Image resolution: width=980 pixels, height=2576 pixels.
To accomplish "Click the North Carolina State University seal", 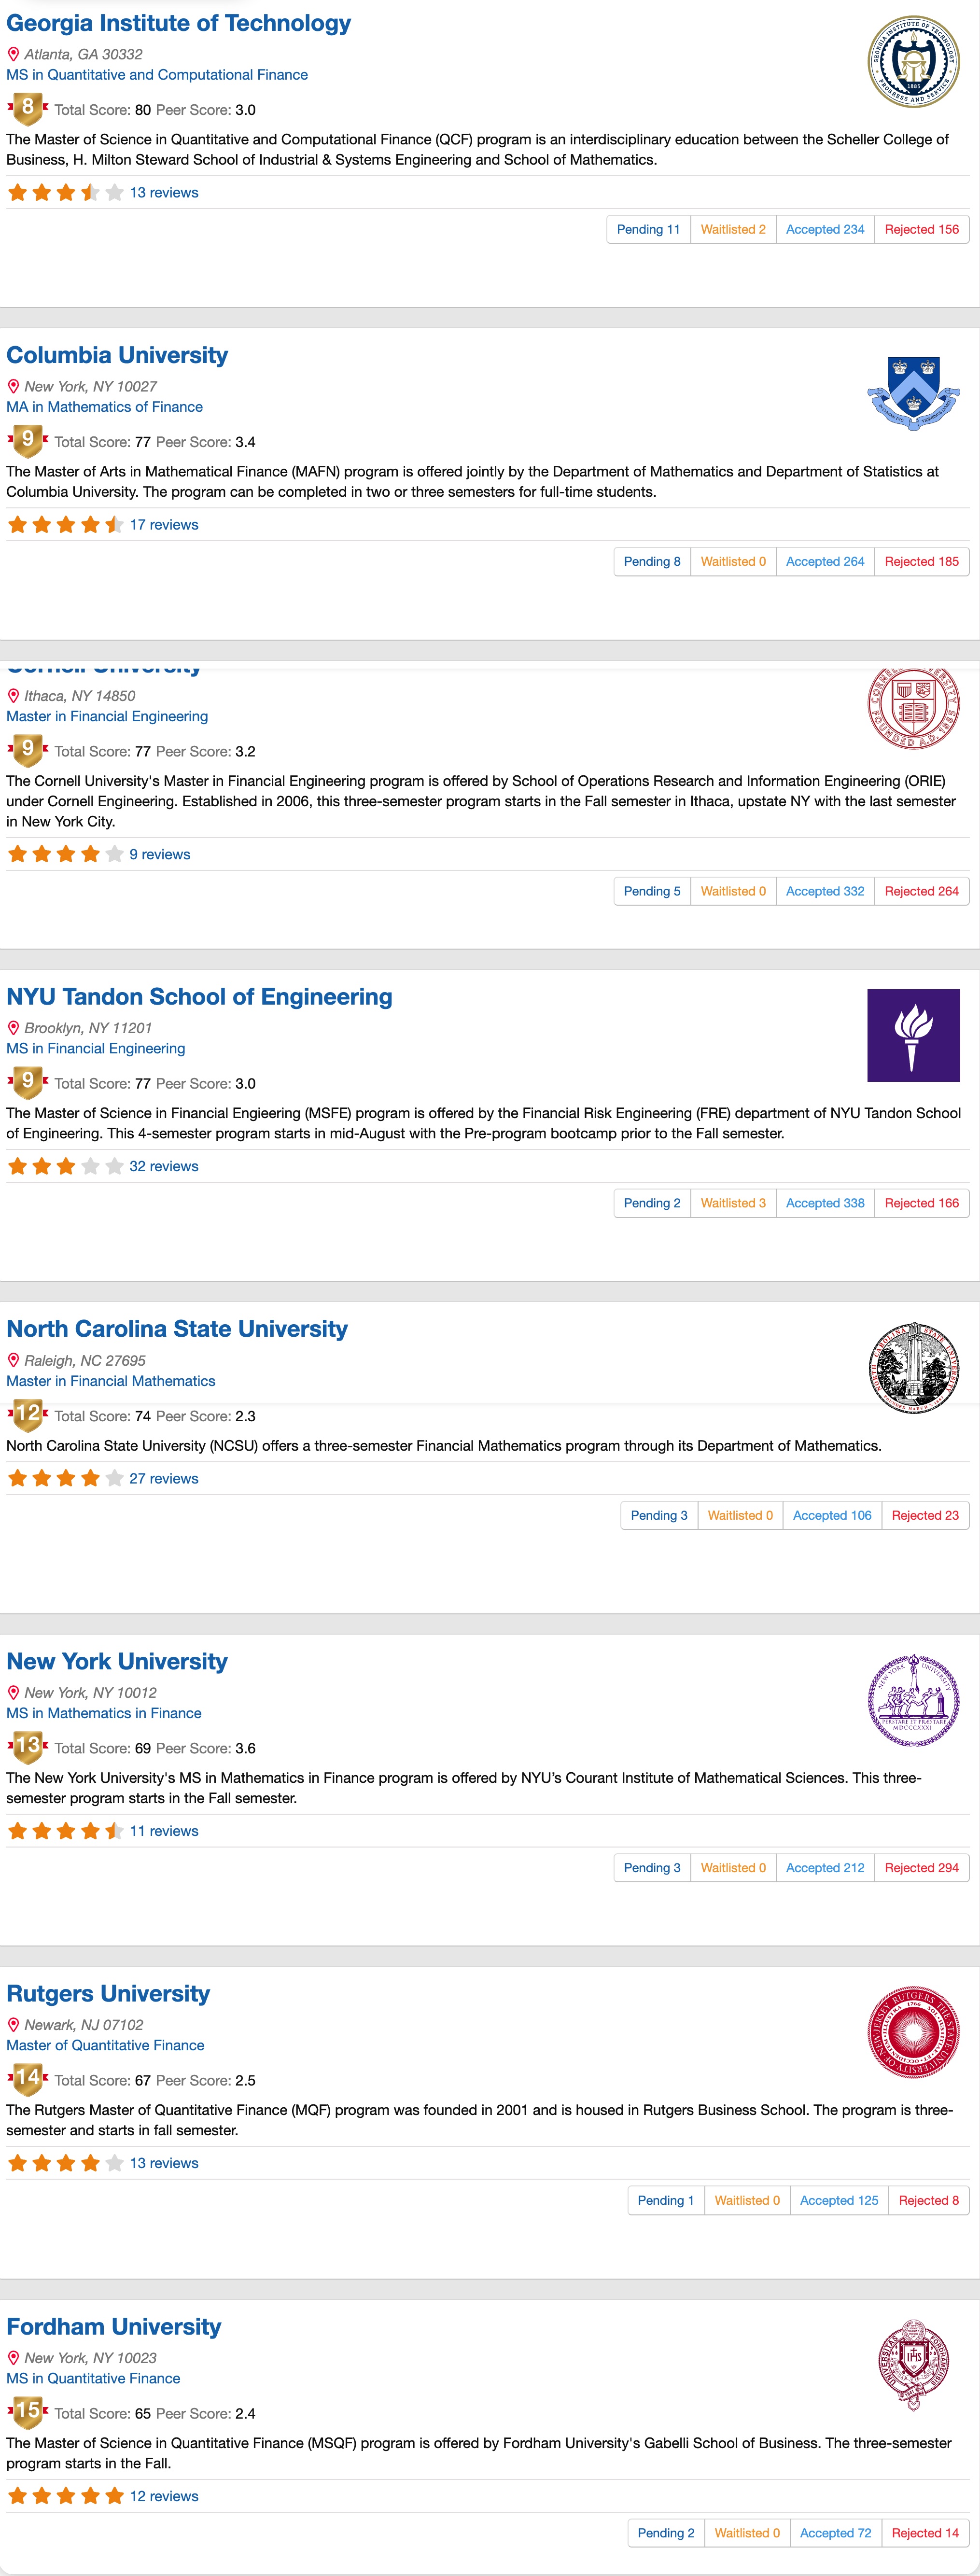I will coord(913,1367).
